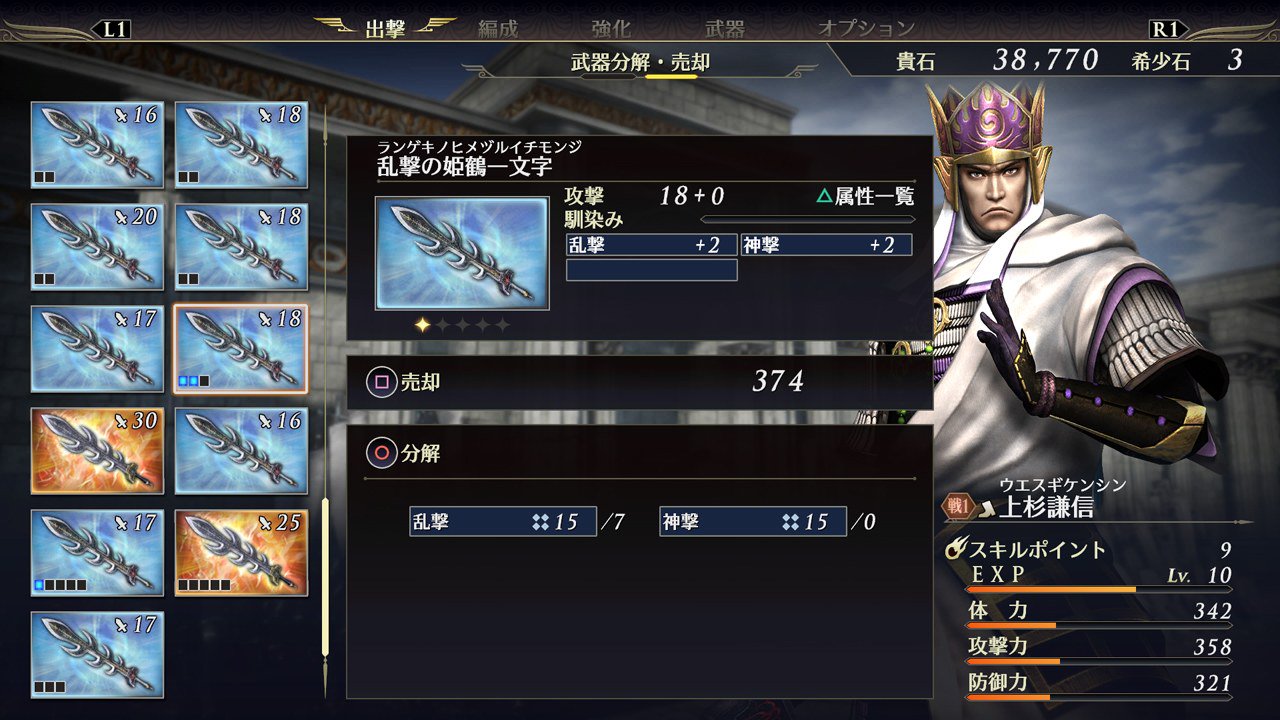Click the weapon star rarity row
Viewport: 1280px width, 720px height.
tap(462, 325)
